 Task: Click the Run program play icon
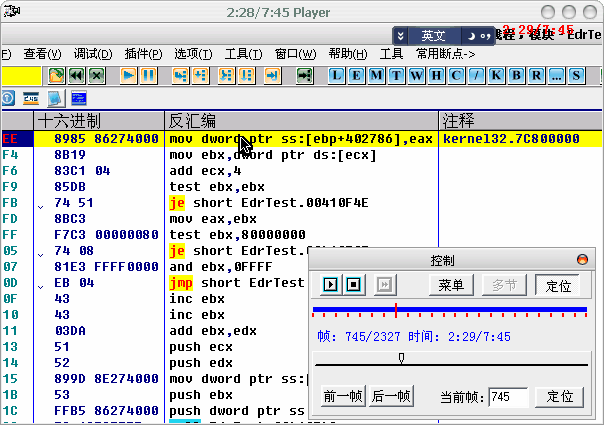pos(129,75)
